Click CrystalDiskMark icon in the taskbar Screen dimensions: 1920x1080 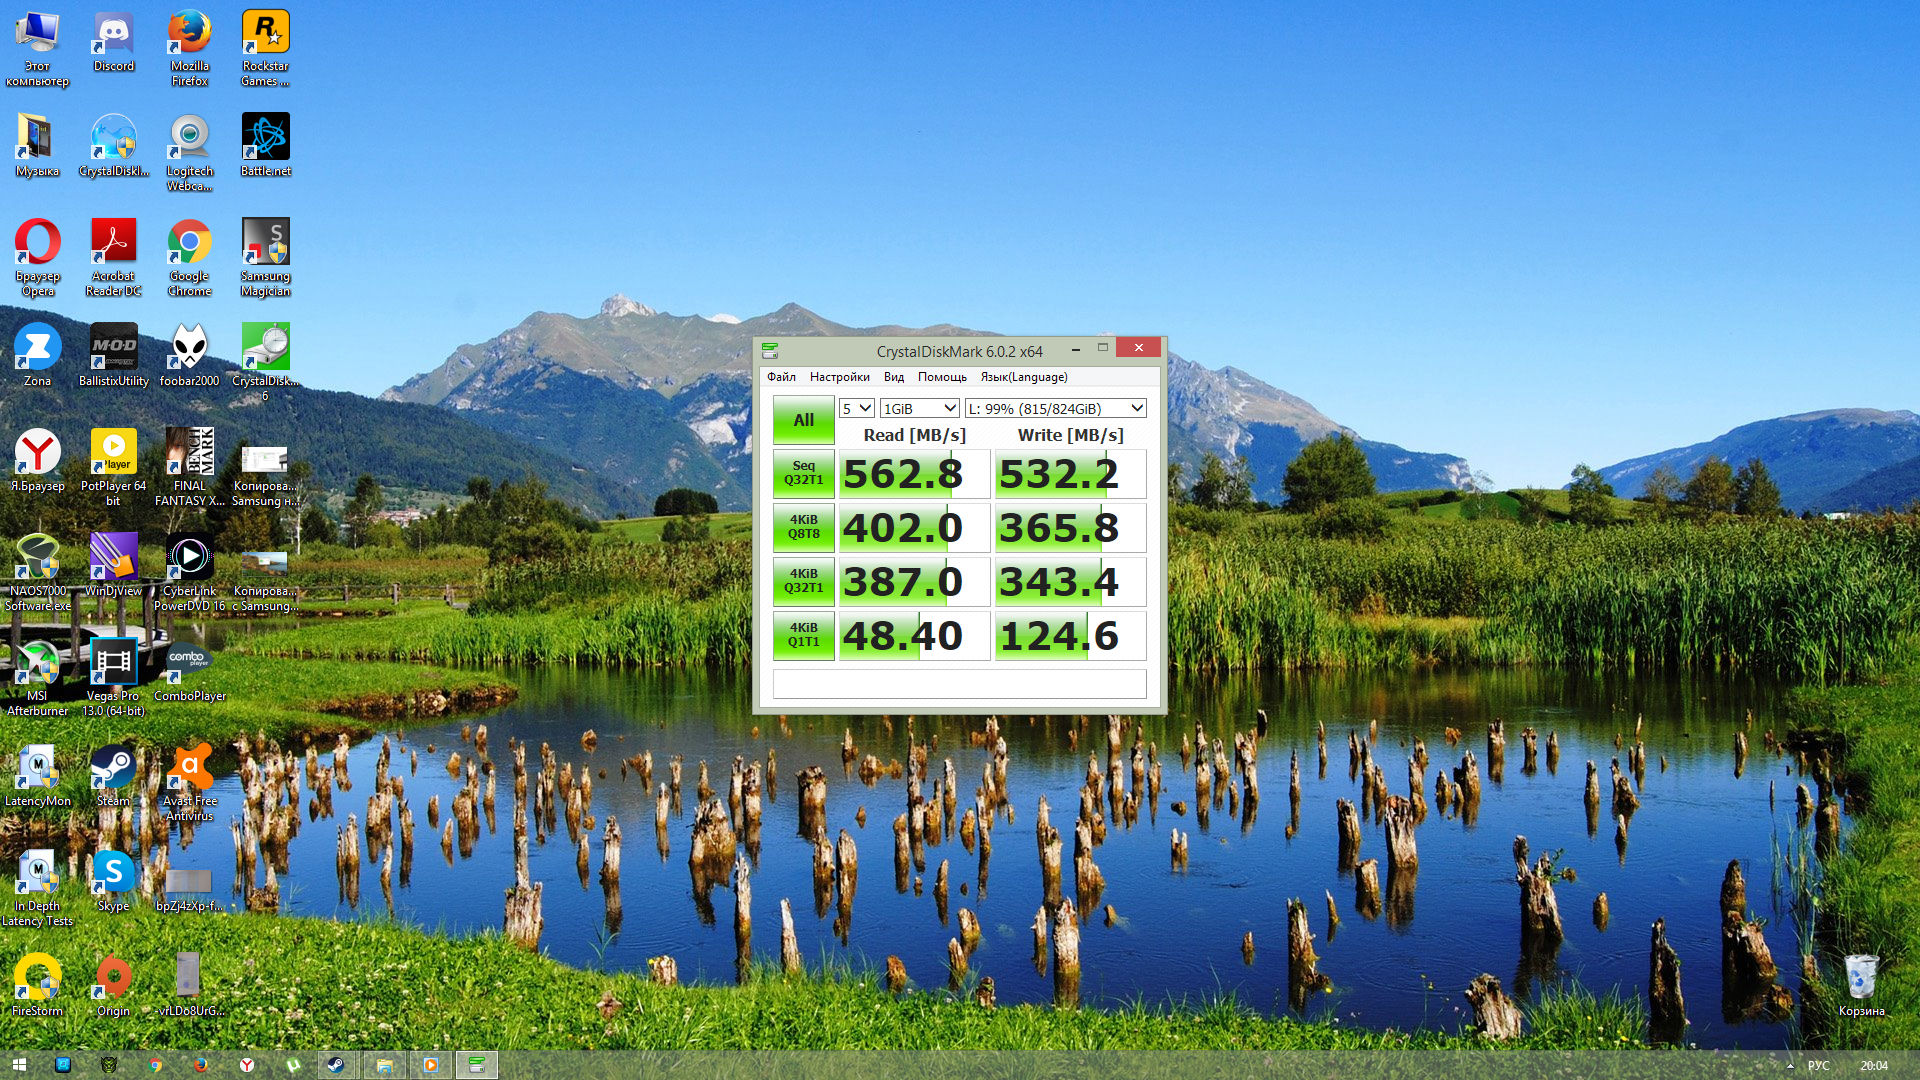coord(477,1065)
